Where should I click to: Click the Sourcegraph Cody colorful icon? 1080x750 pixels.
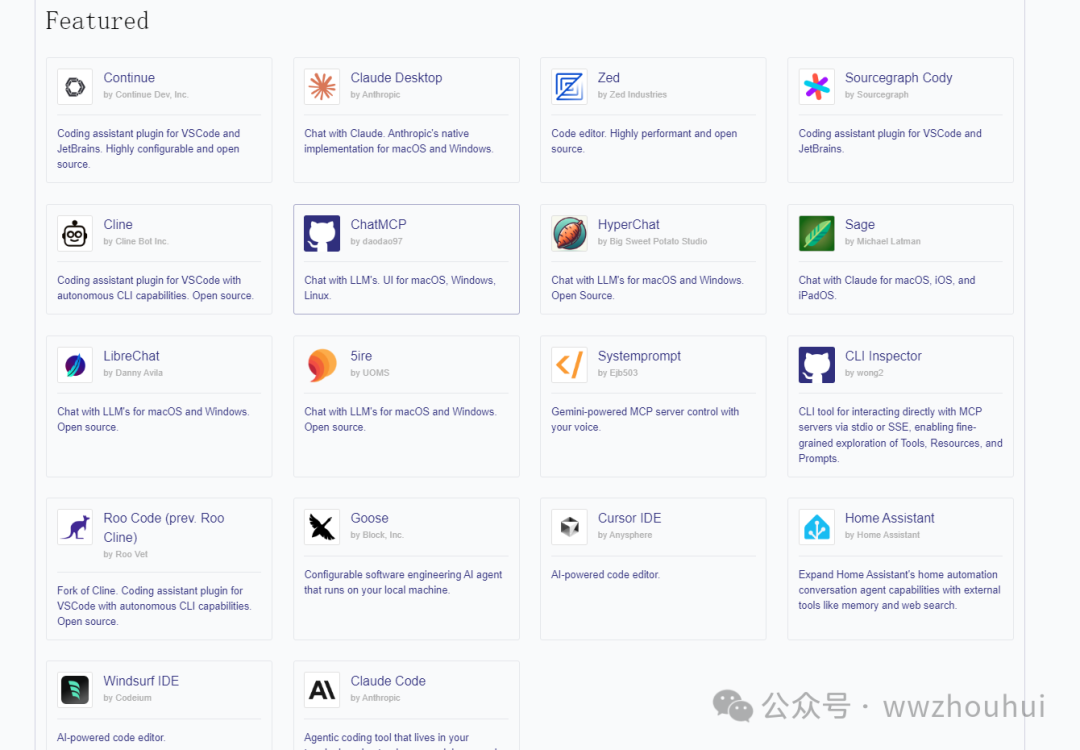pos(816,87)
